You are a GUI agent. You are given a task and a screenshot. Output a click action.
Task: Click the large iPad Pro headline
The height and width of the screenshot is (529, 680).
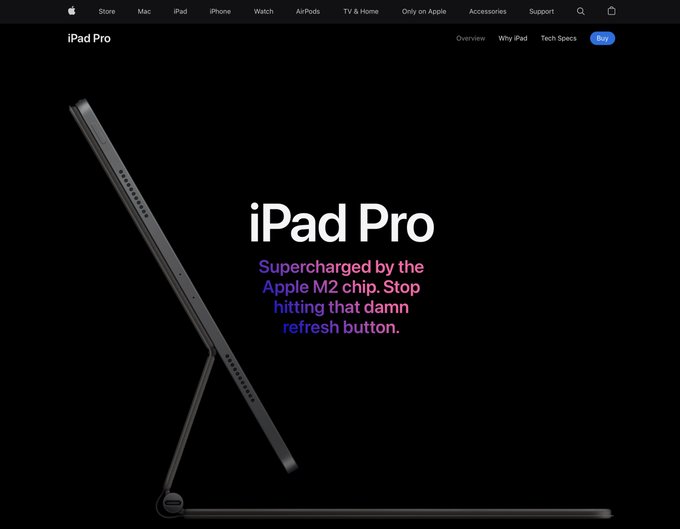(341, 223)
